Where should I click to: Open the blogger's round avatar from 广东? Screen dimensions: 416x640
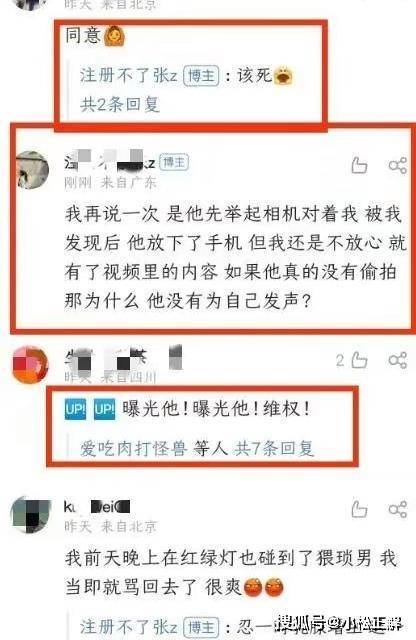(31, 170)
